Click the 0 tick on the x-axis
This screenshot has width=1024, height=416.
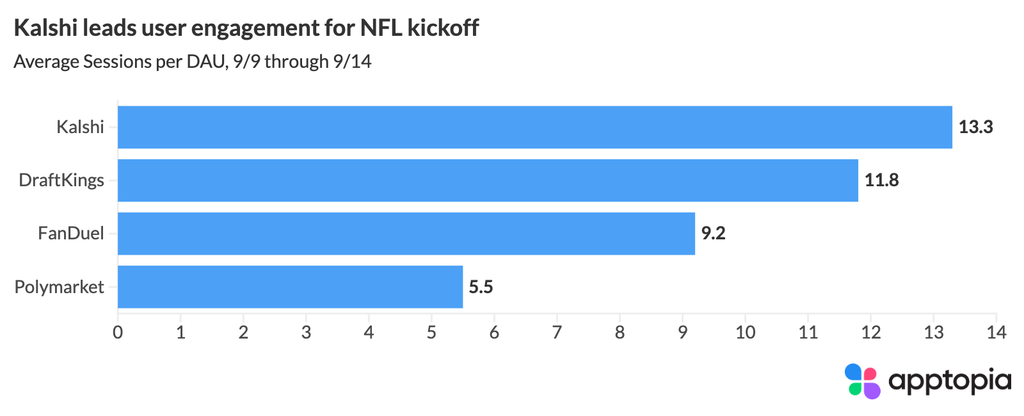[x=118, y=332]
